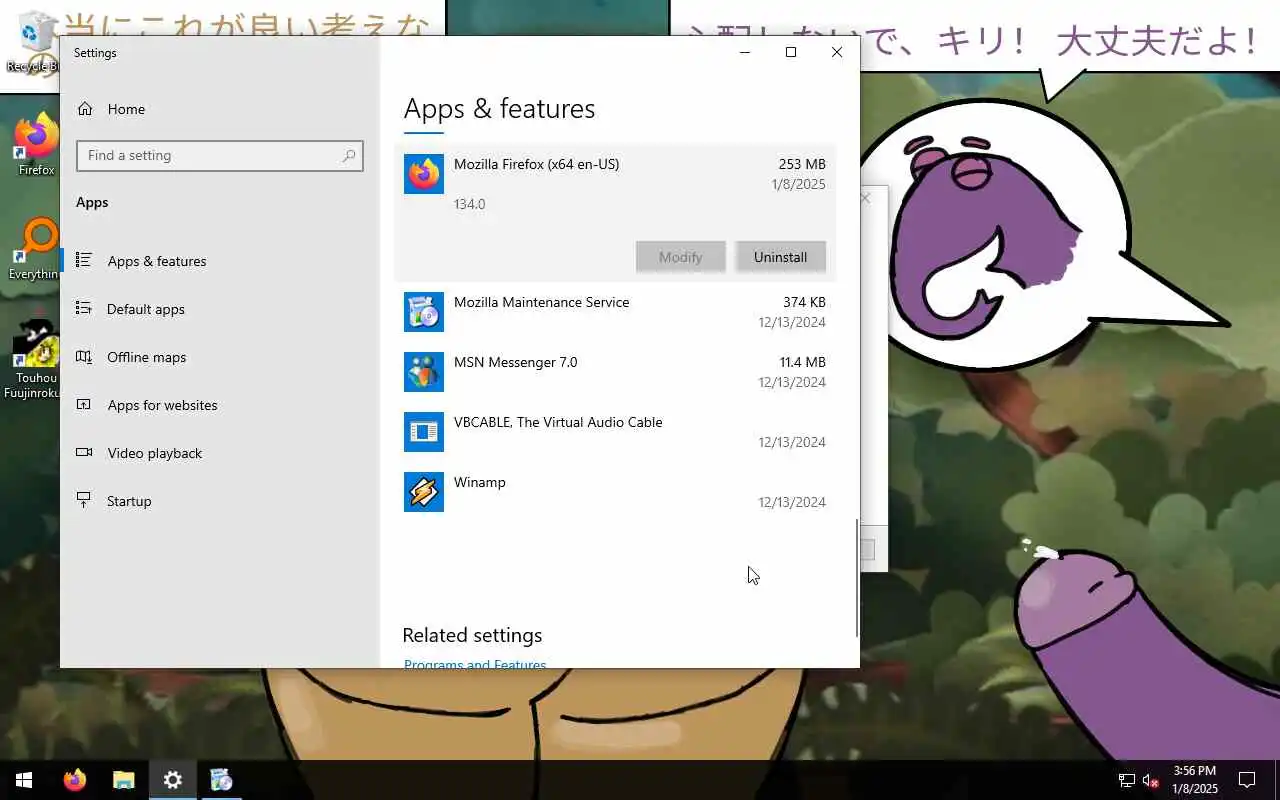Open the Recycle Bin desktop icon
Image resolution: width=1280 pixels, height=800 pixels.
pos(37,40)
